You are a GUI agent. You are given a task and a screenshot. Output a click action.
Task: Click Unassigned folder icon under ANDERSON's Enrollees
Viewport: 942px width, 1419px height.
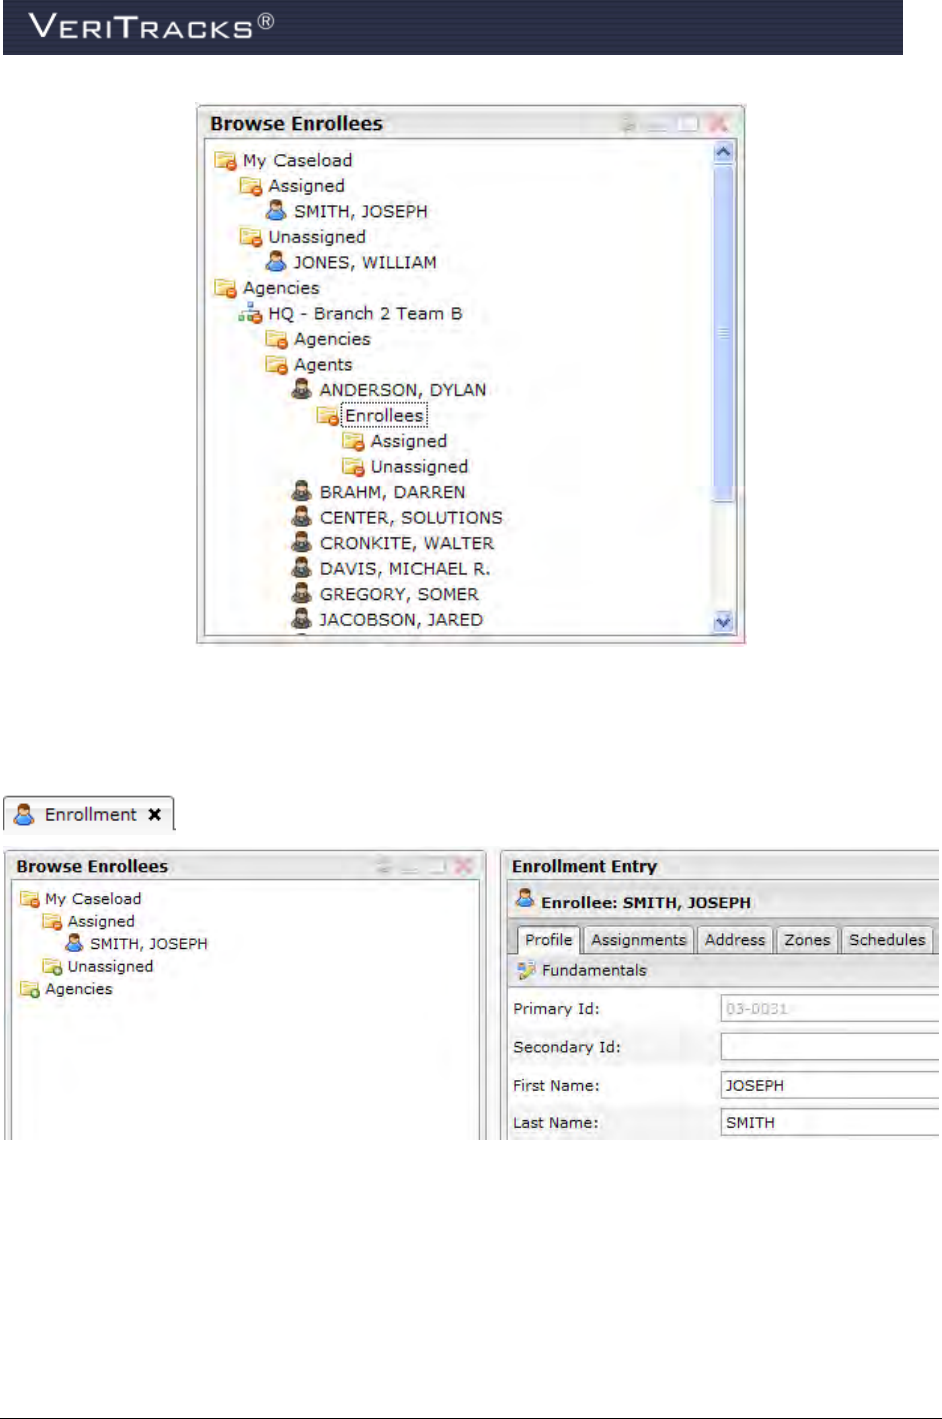[353, 466]
